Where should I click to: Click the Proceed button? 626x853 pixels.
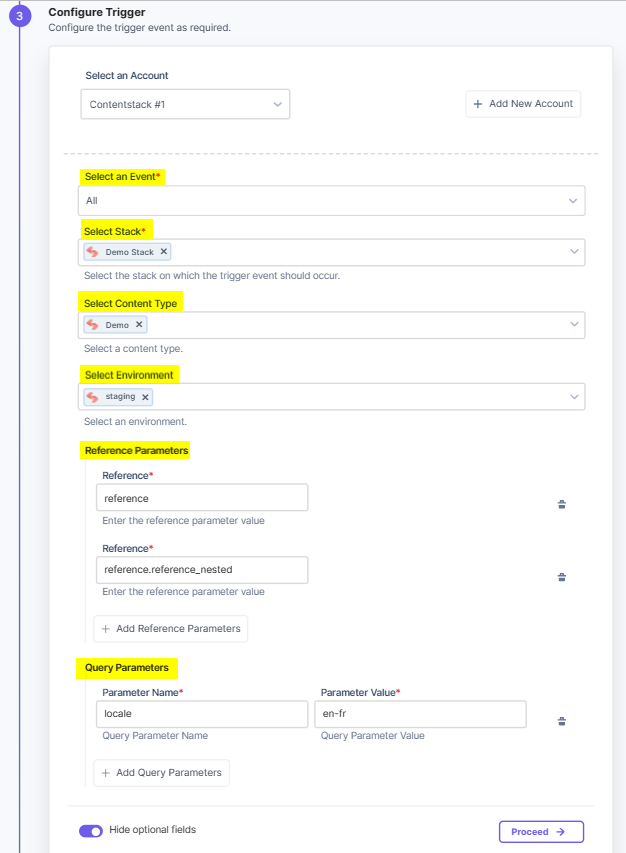point(541,831)
